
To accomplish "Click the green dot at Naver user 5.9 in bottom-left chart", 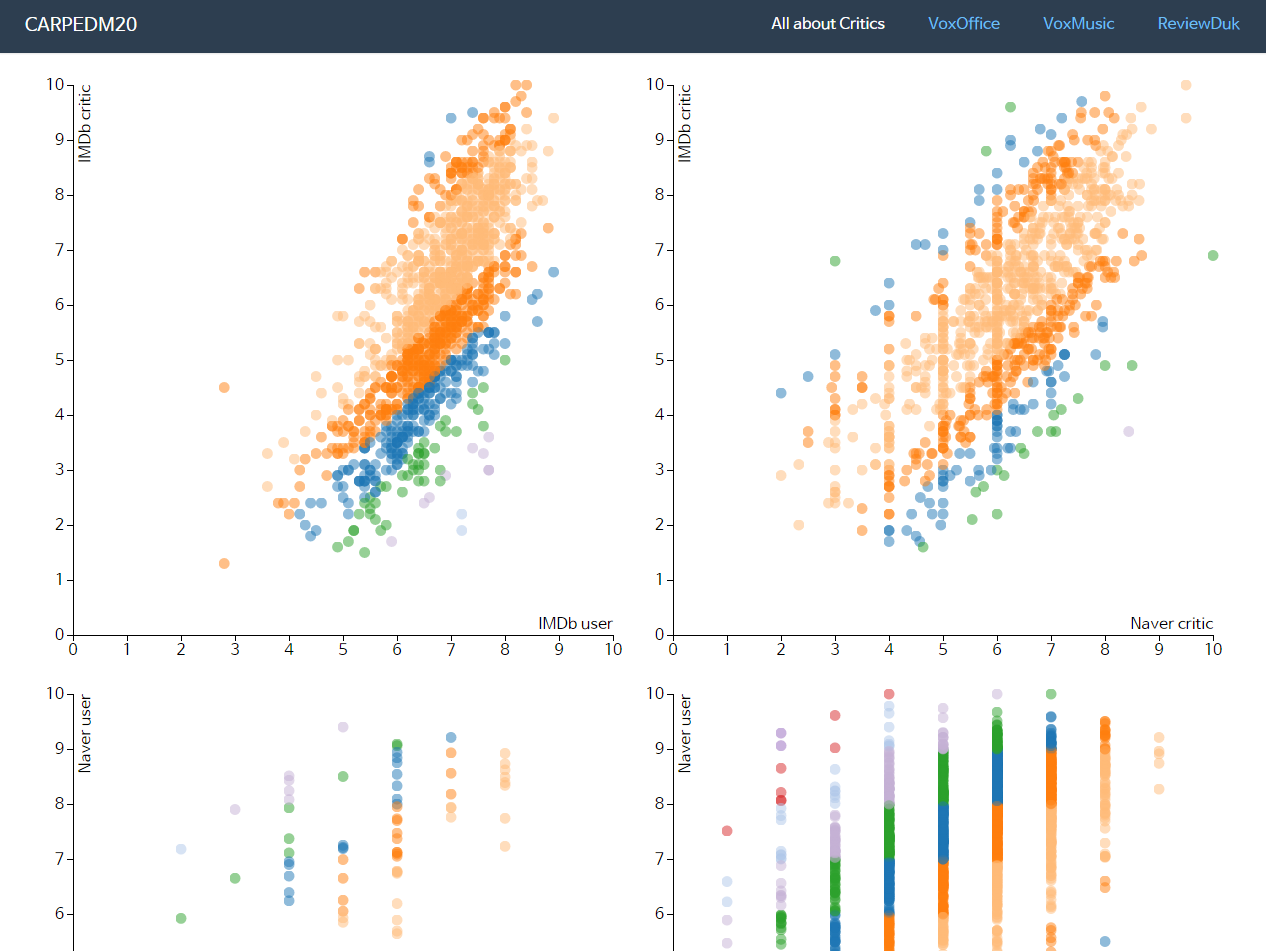I will 181,918.
